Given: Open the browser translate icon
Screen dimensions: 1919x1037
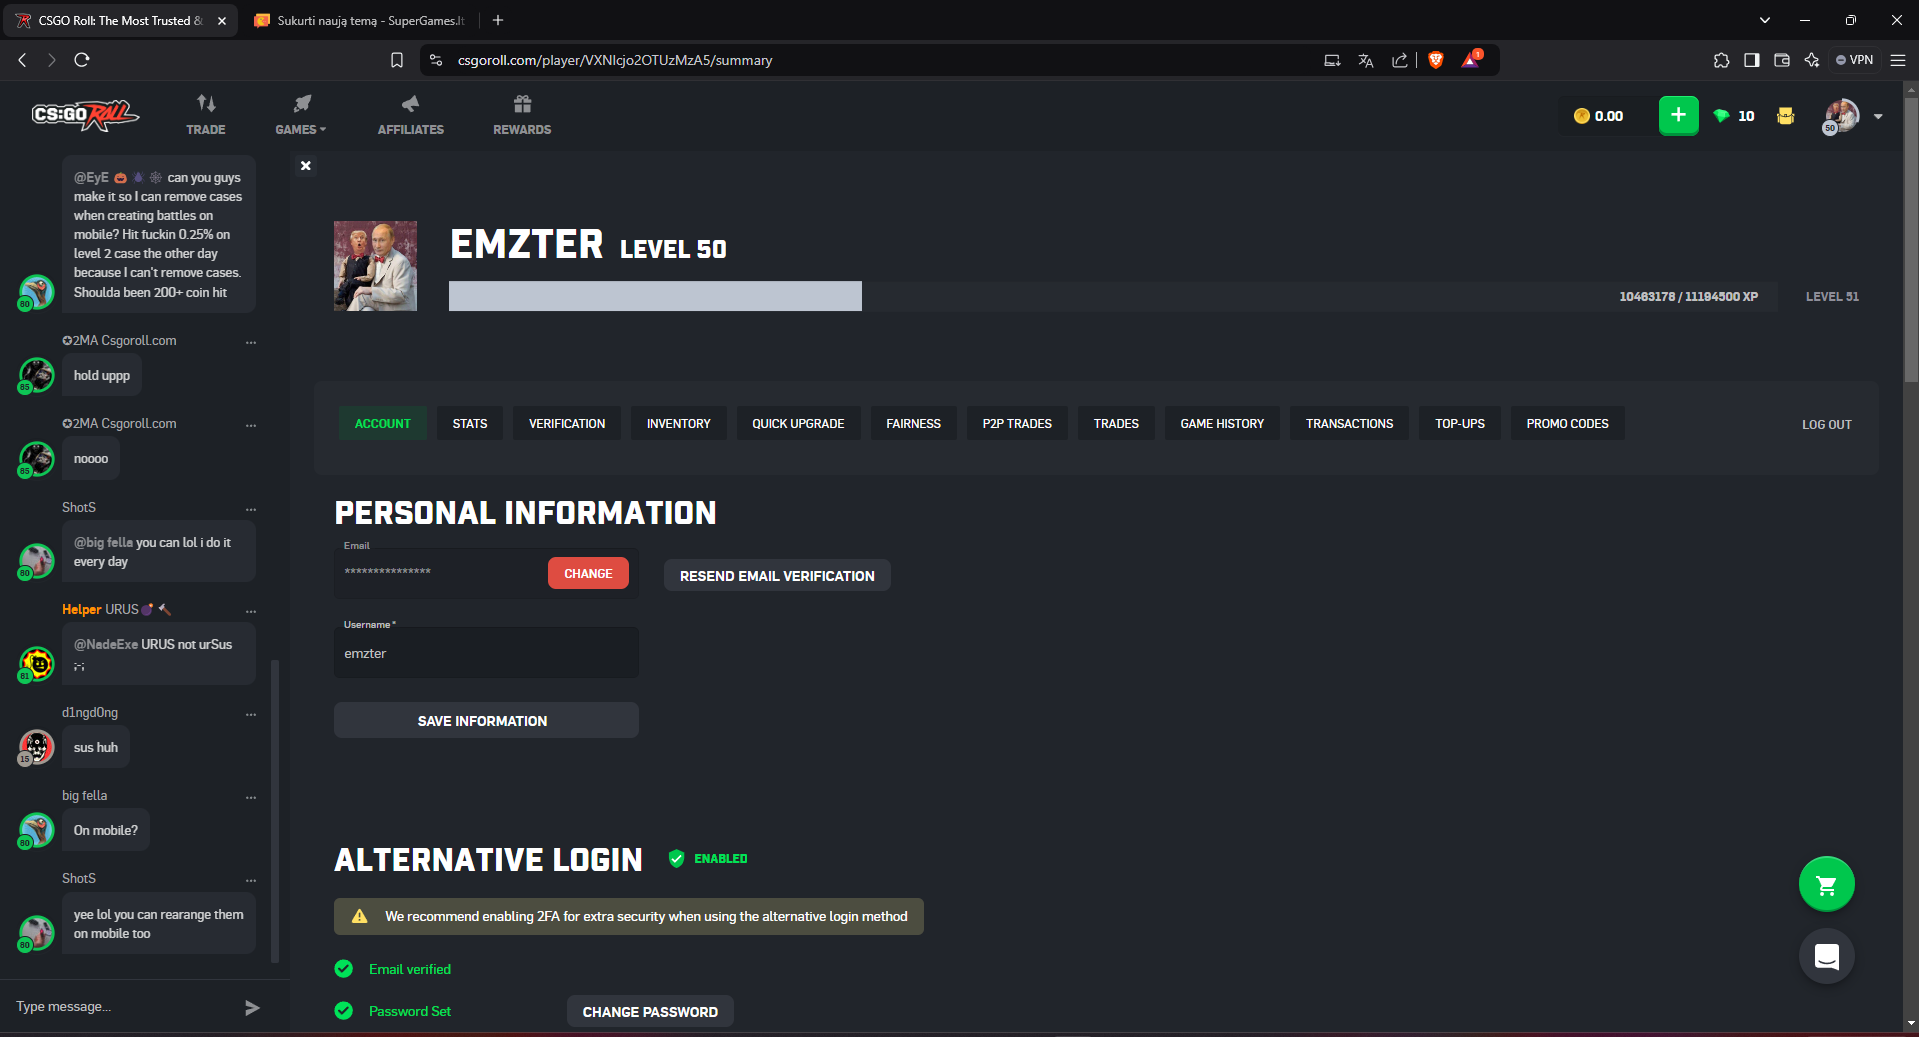Looking at the screenshot, I should [x=1366, y=61].
